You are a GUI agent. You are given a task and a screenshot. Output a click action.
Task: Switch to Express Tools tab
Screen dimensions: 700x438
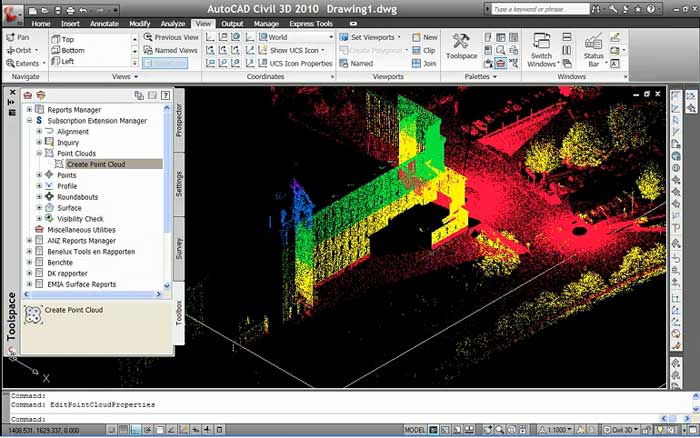point(311,24)
